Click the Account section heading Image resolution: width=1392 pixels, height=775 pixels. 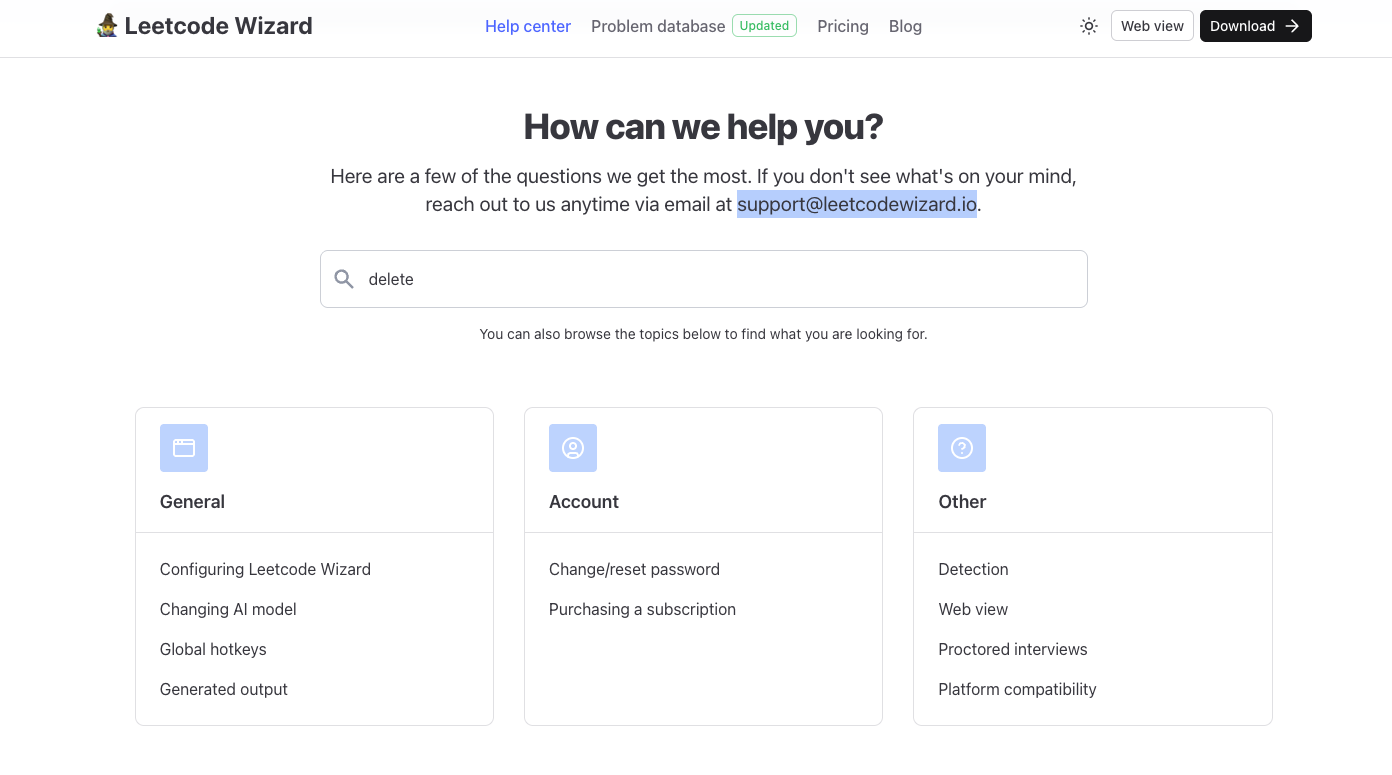click(x=584, y=502)
